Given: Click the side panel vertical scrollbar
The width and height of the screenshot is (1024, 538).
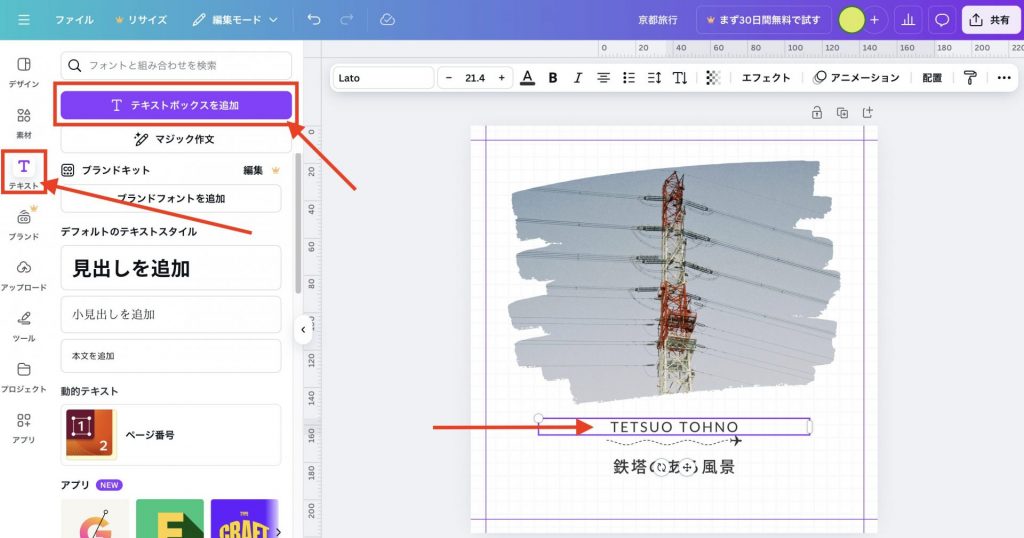Looking at the screenshot, I should (x=298, y=223).
